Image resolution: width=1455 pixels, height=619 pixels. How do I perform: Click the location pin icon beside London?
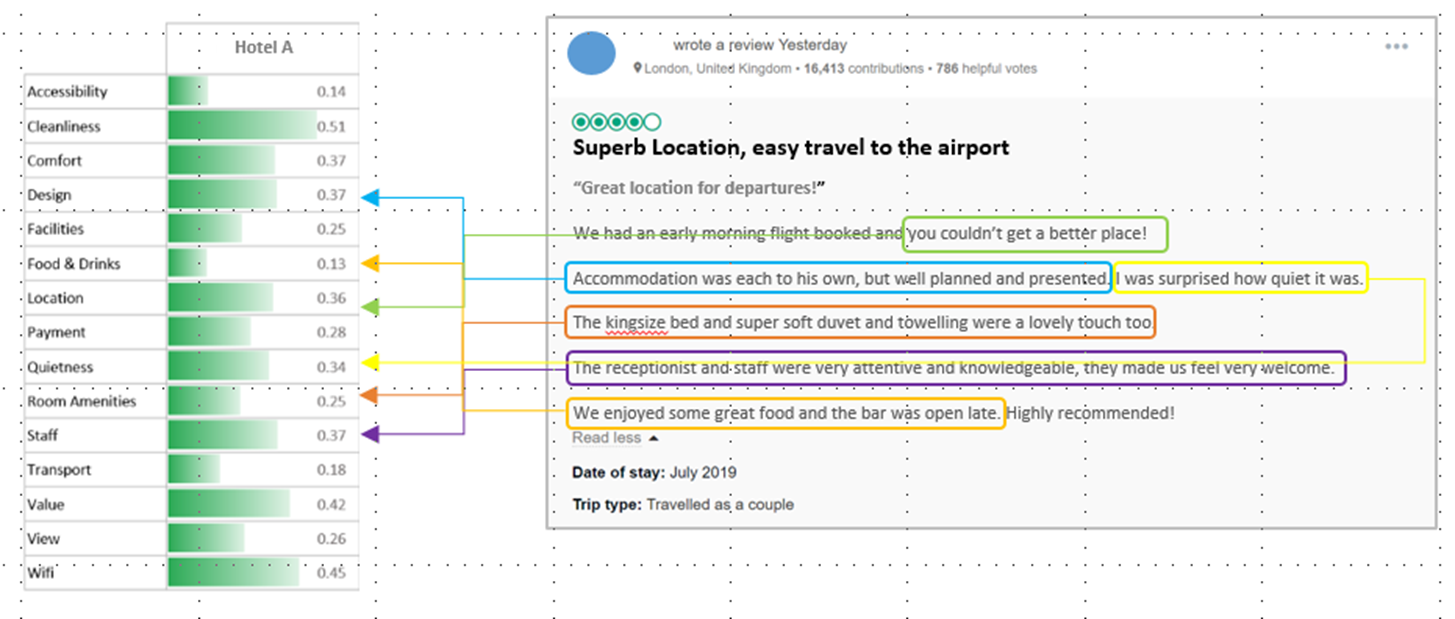[637, 69]
